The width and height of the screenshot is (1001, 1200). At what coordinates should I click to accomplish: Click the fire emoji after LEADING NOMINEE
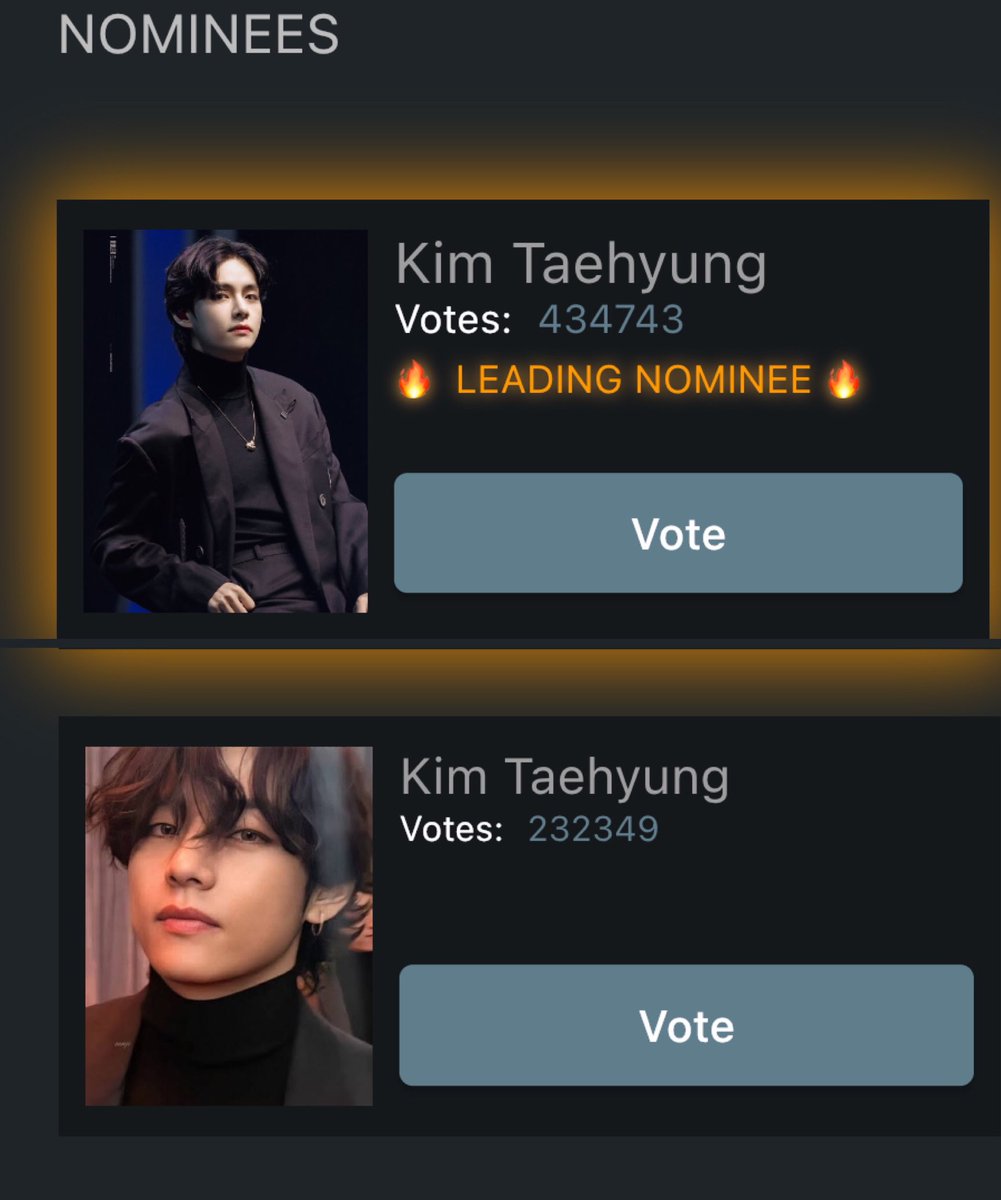pos(844,380)
